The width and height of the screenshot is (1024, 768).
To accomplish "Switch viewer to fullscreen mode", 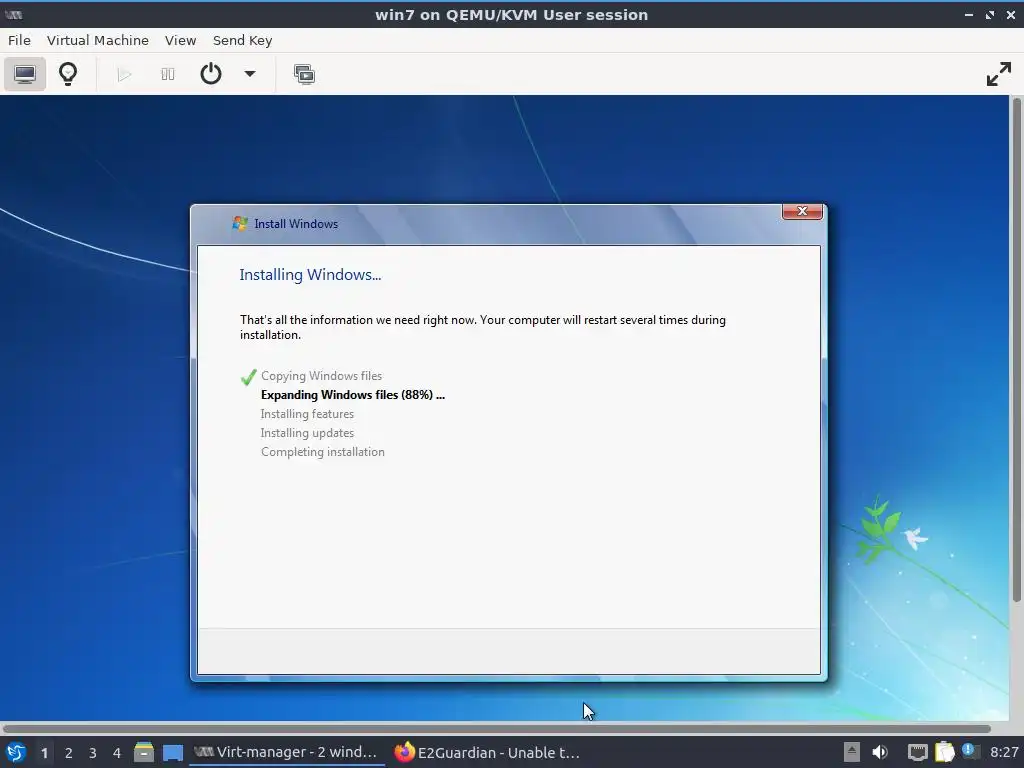I will 999,74.
